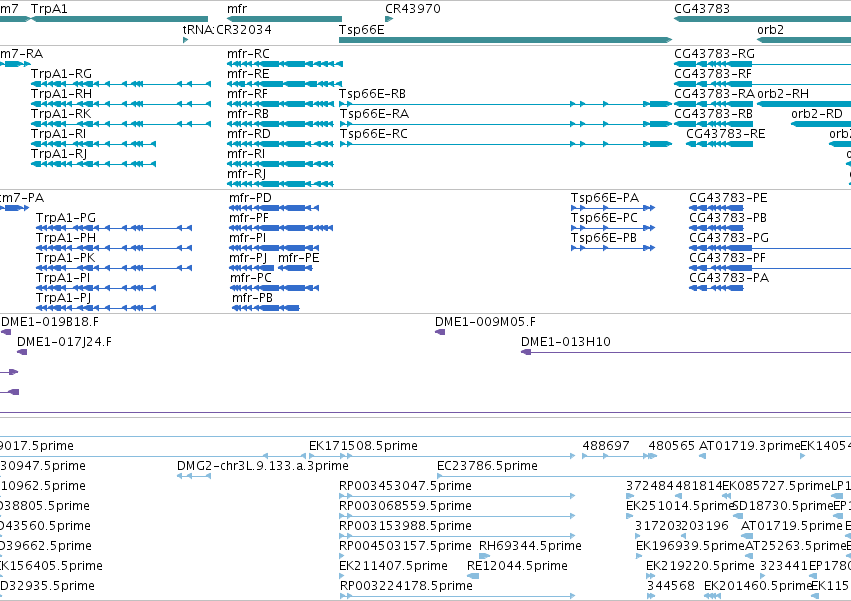Click the TrpA1-PK protein label
Viewport: 851px width, 601px height.
tap(66, 258)
